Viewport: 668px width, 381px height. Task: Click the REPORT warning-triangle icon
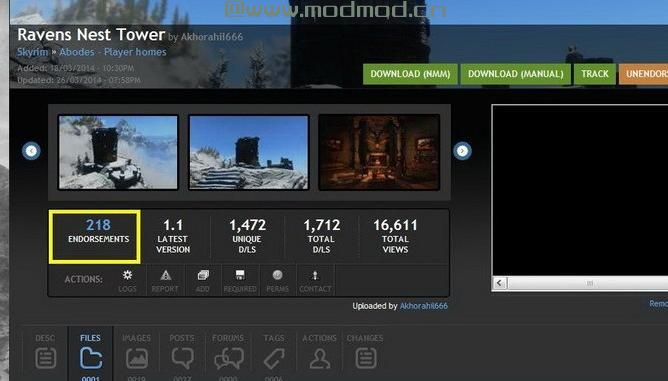(x=165, y=281)
